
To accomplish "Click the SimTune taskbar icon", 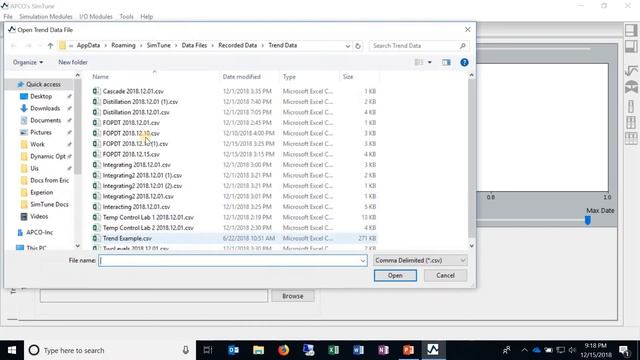I will pos(433,350).
